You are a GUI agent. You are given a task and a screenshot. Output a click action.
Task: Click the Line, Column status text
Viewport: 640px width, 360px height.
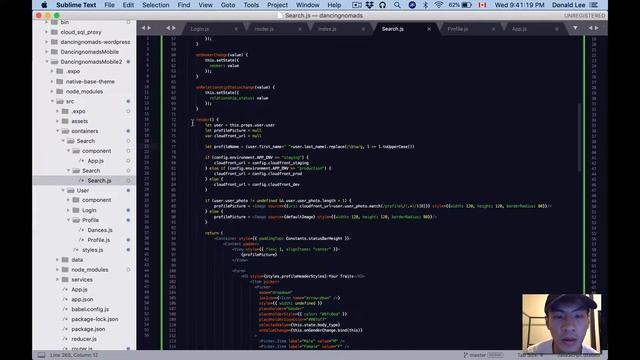click(74, 355)
